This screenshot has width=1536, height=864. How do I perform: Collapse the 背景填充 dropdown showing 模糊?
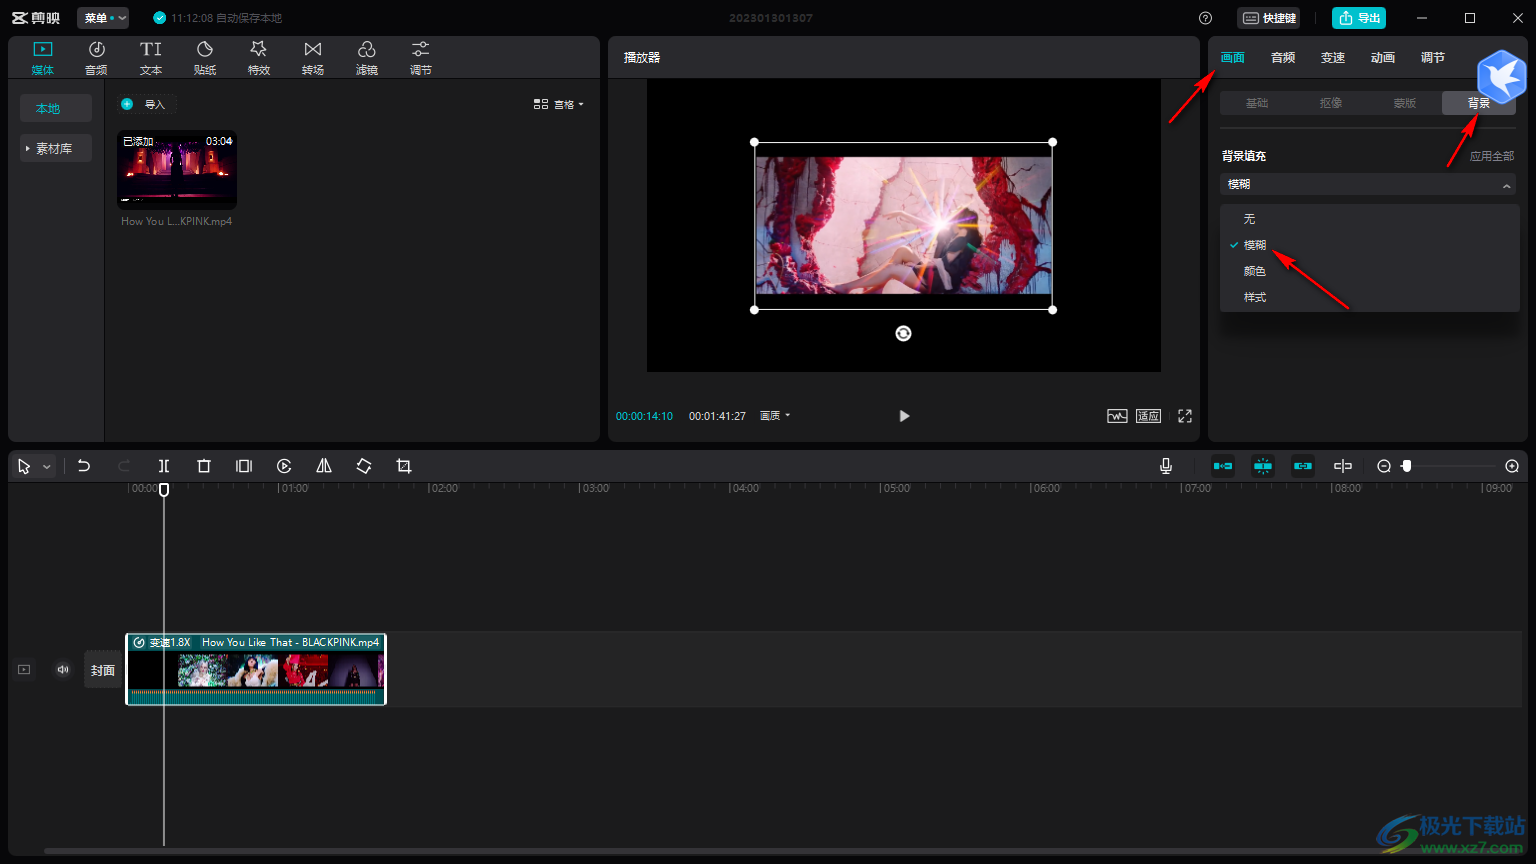tap(1368, 184)
